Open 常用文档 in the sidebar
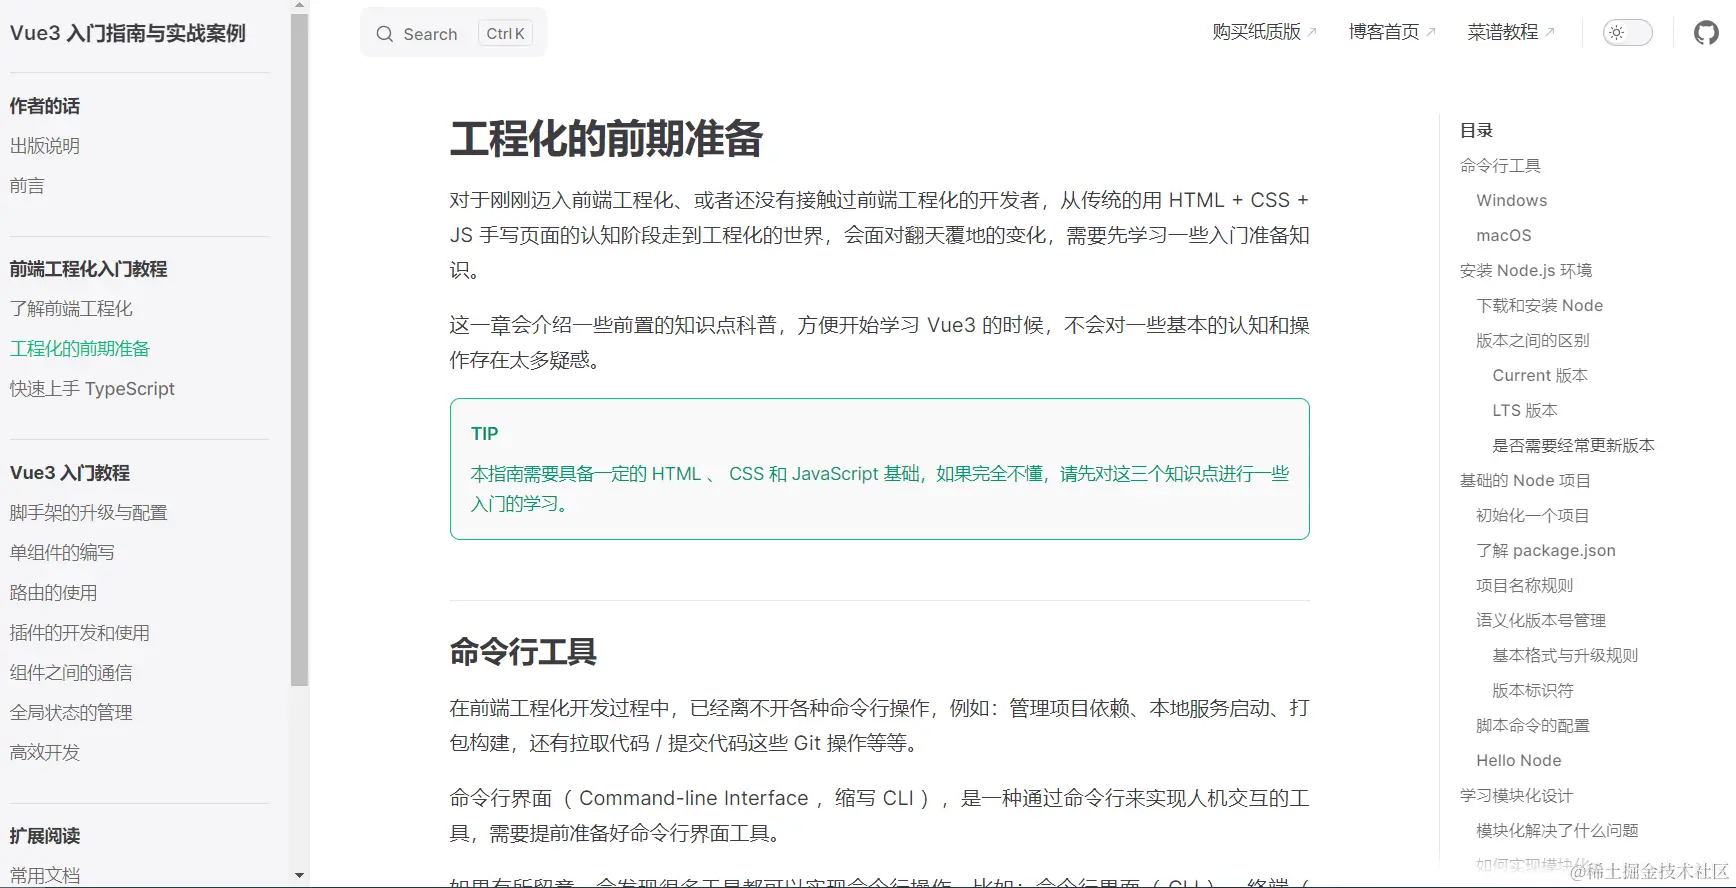 coord(45,876)
